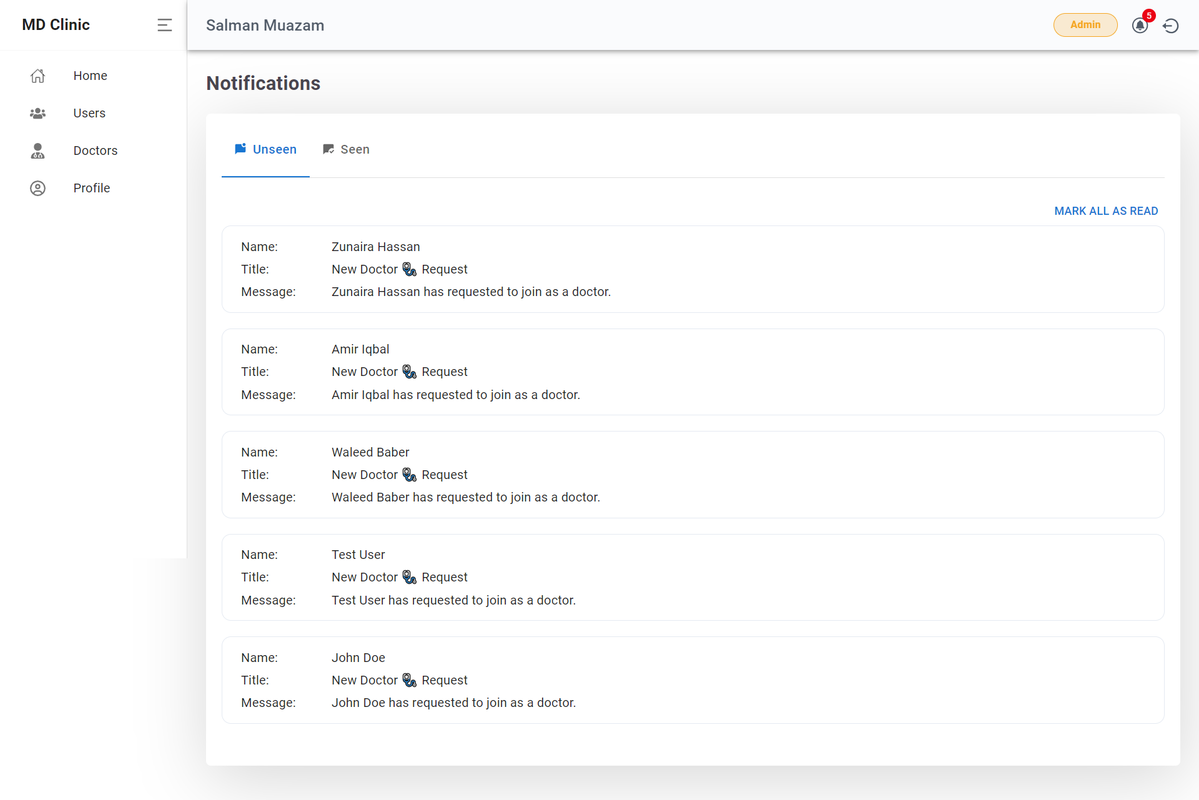Click the MD Clinic logo text
The image size is (1199, 800).
[56, 24]
